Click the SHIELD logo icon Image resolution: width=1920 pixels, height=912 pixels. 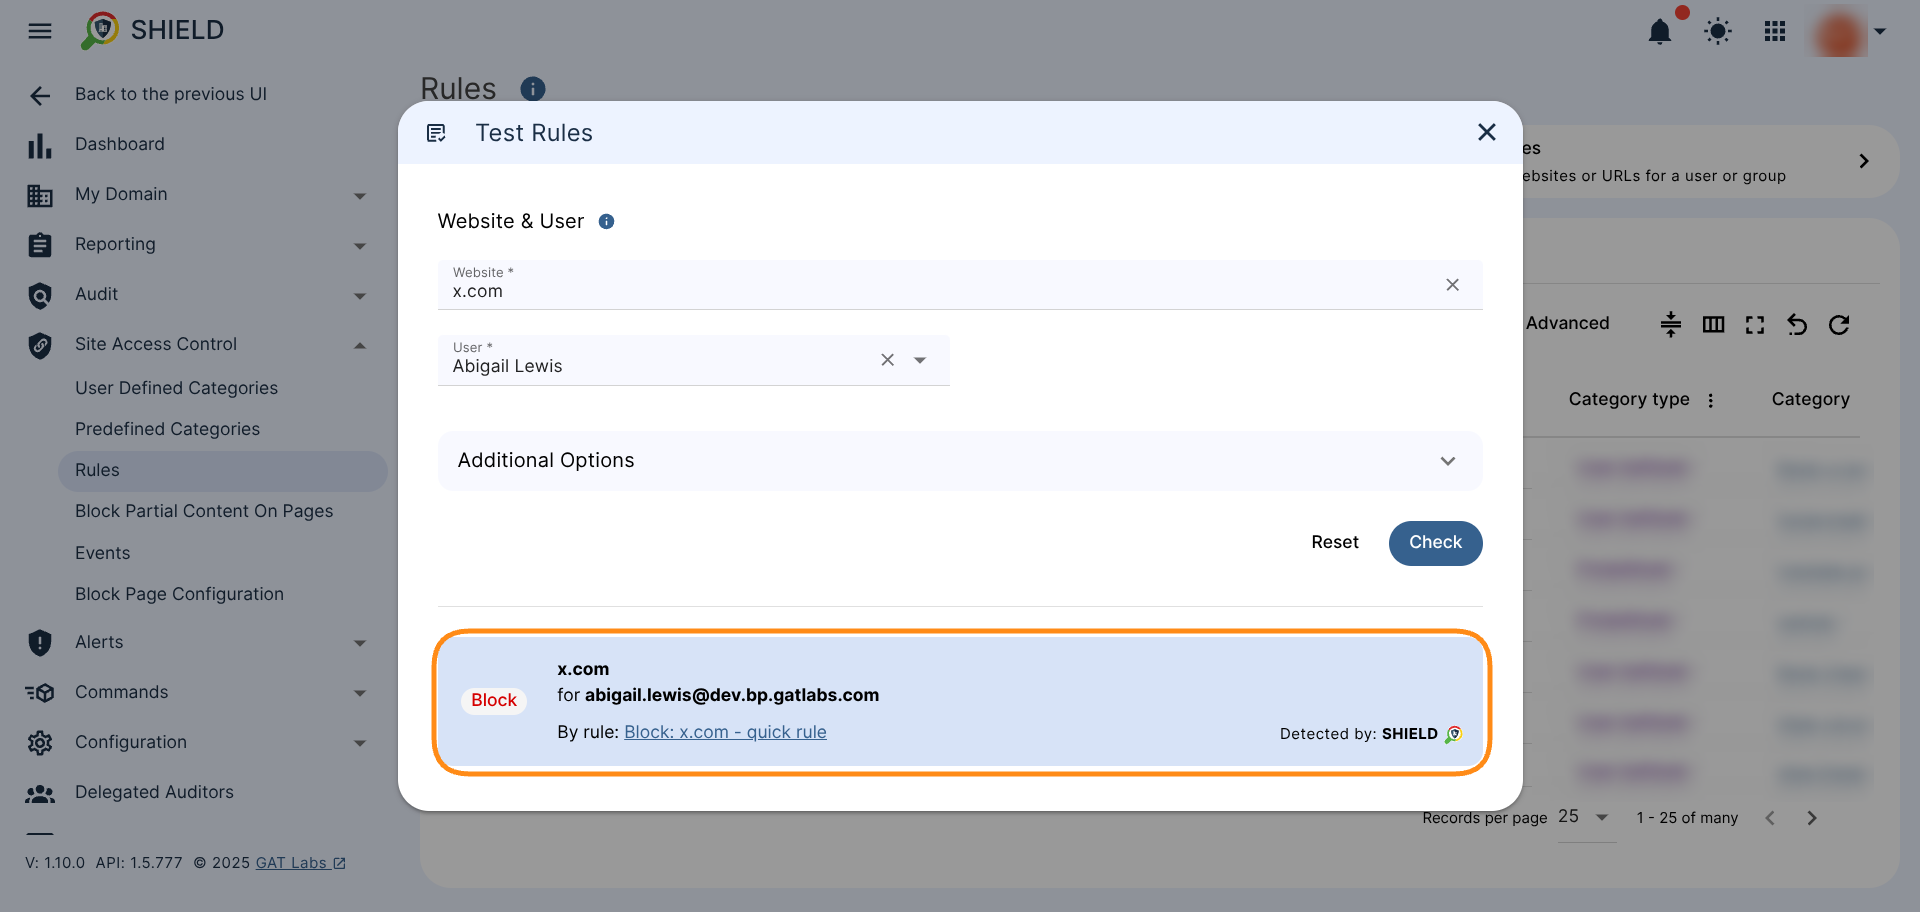click(100, 30)
